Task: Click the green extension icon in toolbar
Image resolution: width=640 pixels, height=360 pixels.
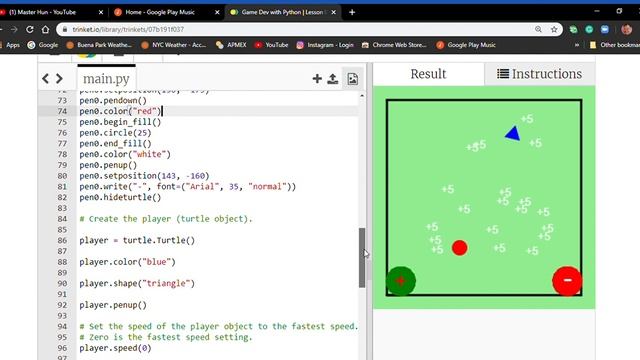Action: [x=573, y=29]
